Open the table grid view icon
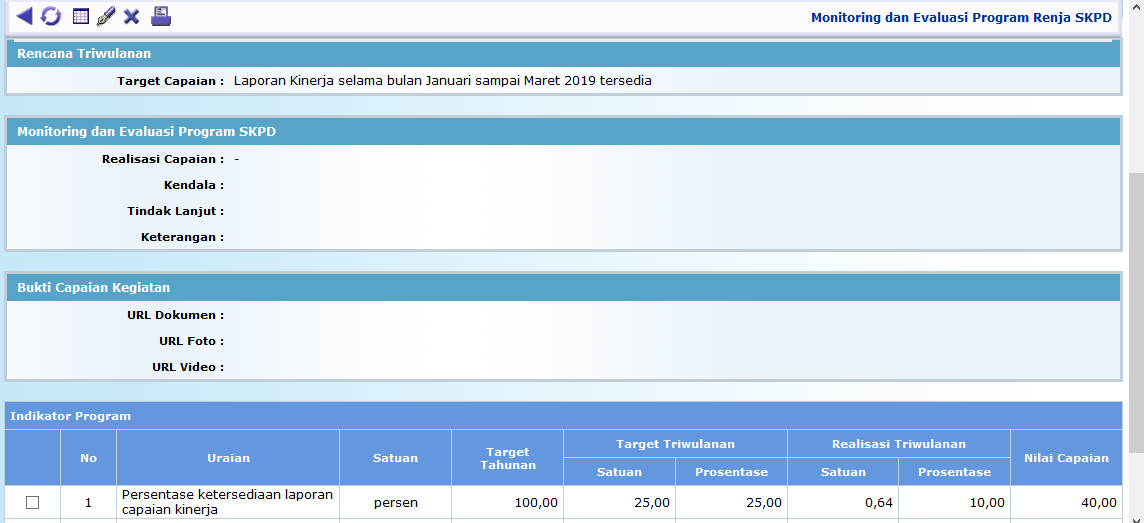The image size is (1144, 523). (81, 16)
